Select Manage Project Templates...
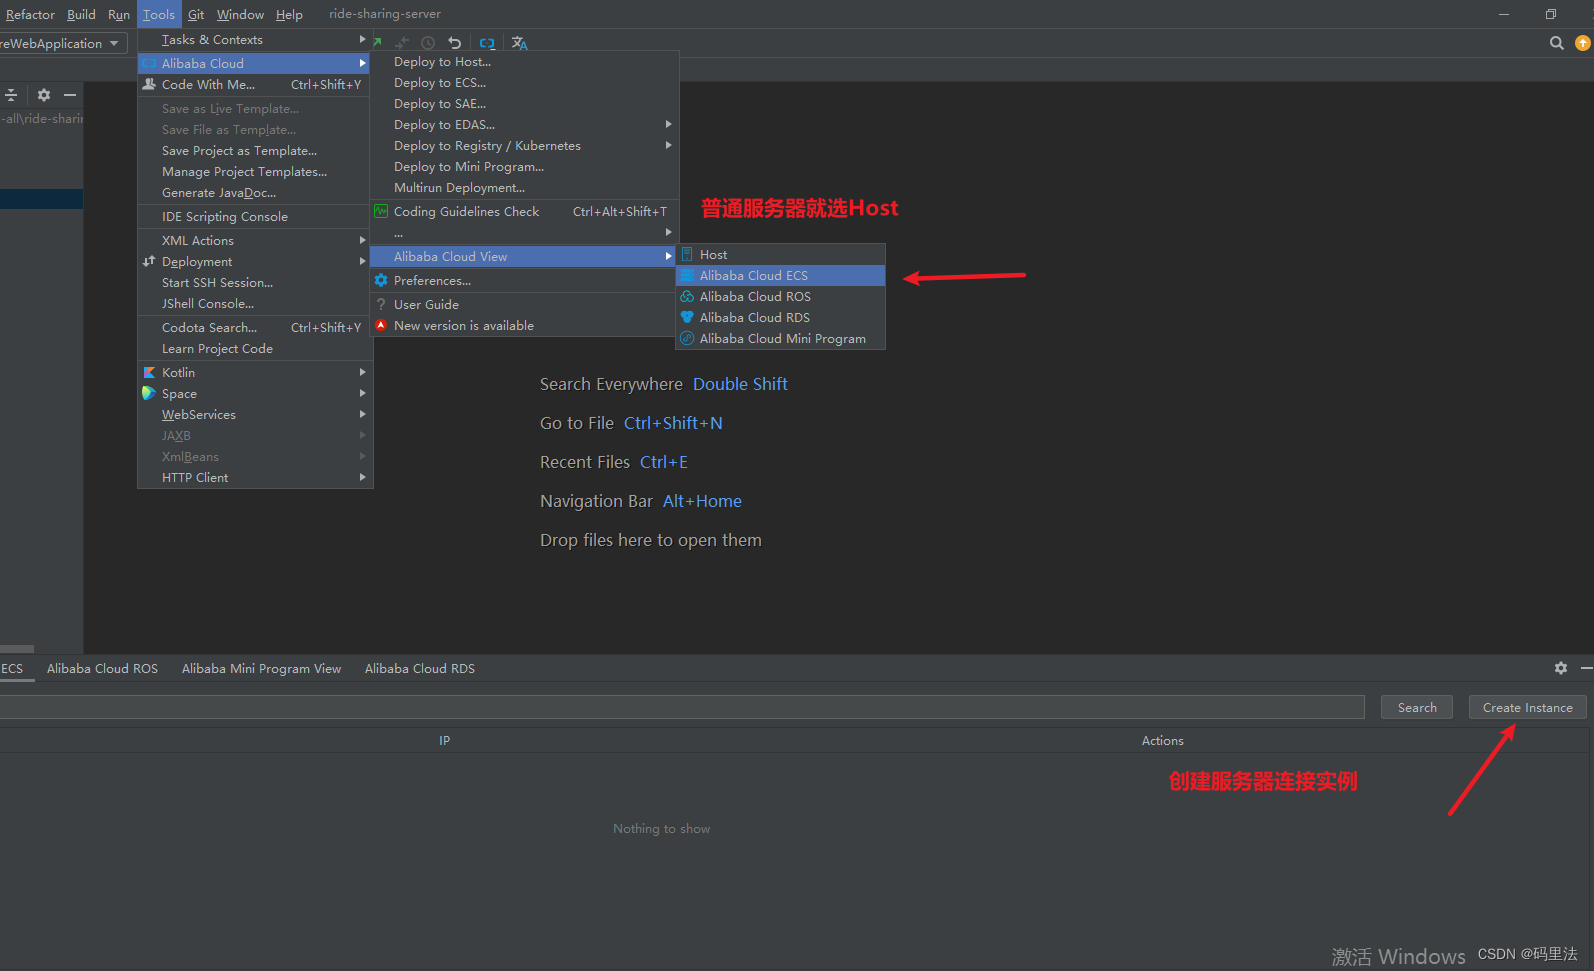Screen dimensions: 1594x971 pyautogui.click(x=255, y=172)
